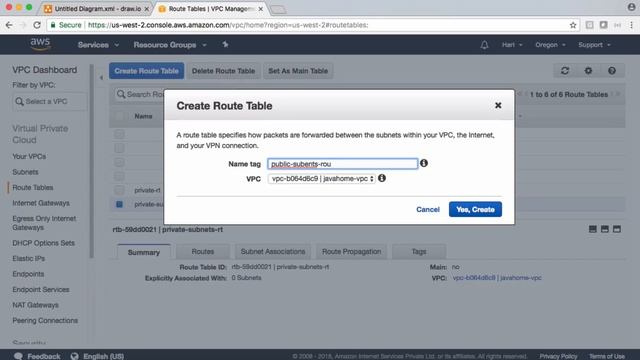Click the search magnifier in route table filter
The height and width of the screenshot is (360, 640).
[x=121, y=94]
